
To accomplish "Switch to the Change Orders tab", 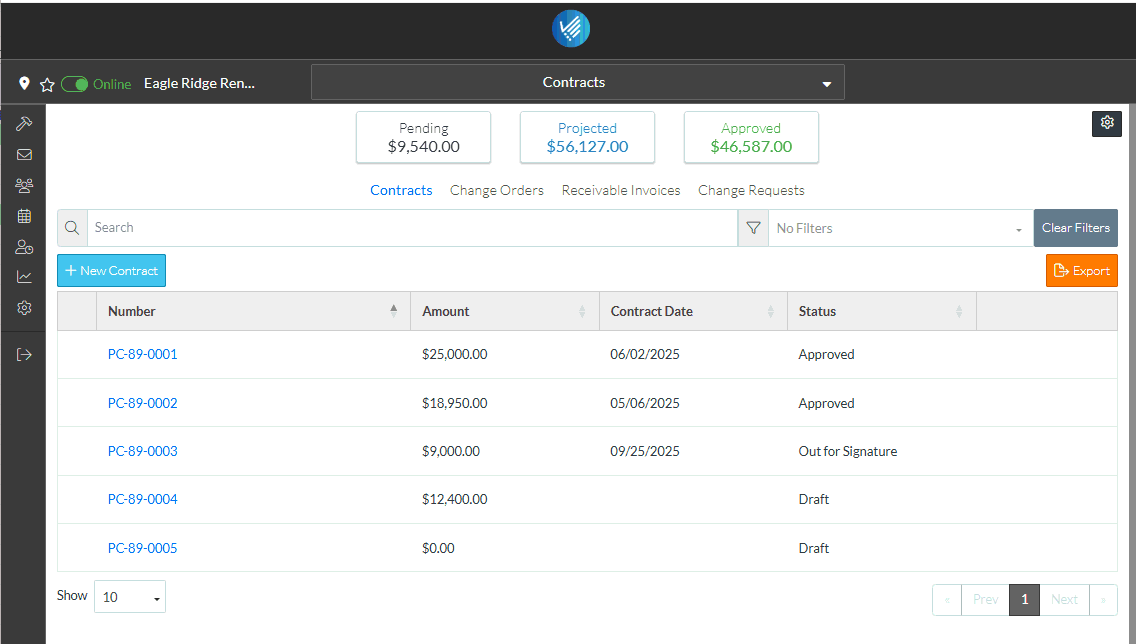I will tap(496, 190).
